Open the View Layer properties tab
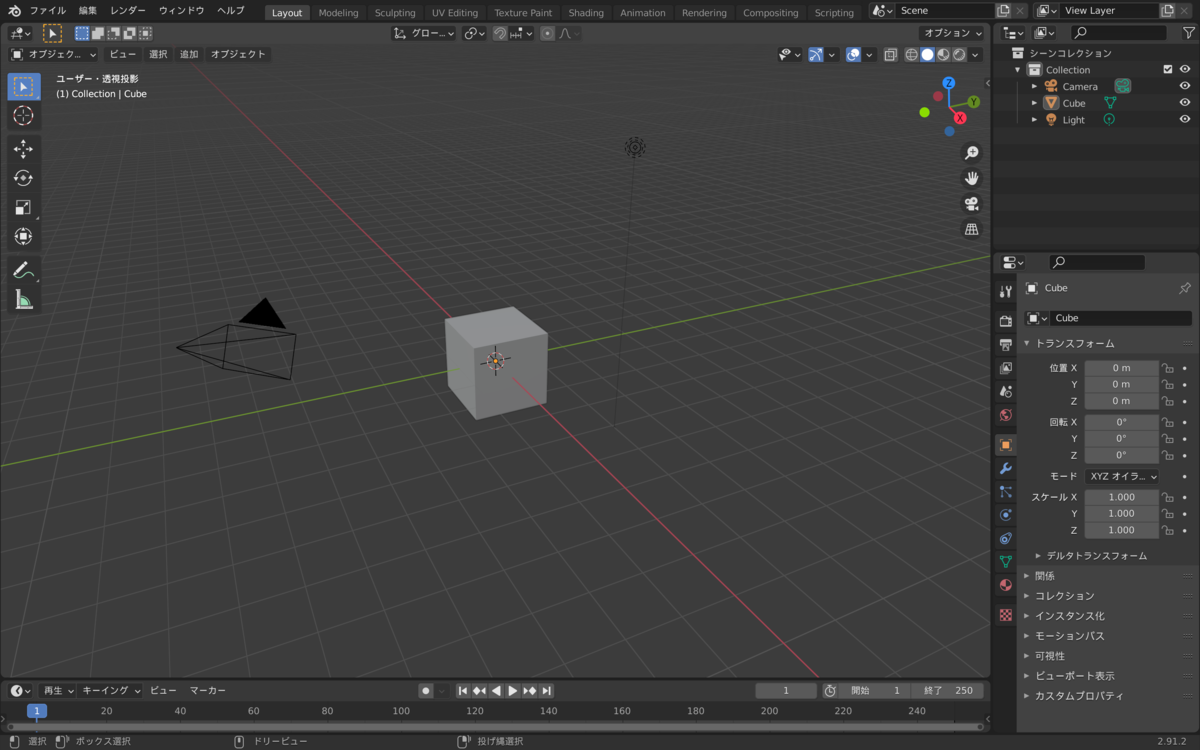This screenshot has width=1200, height=750. [x=1006, y=368]
